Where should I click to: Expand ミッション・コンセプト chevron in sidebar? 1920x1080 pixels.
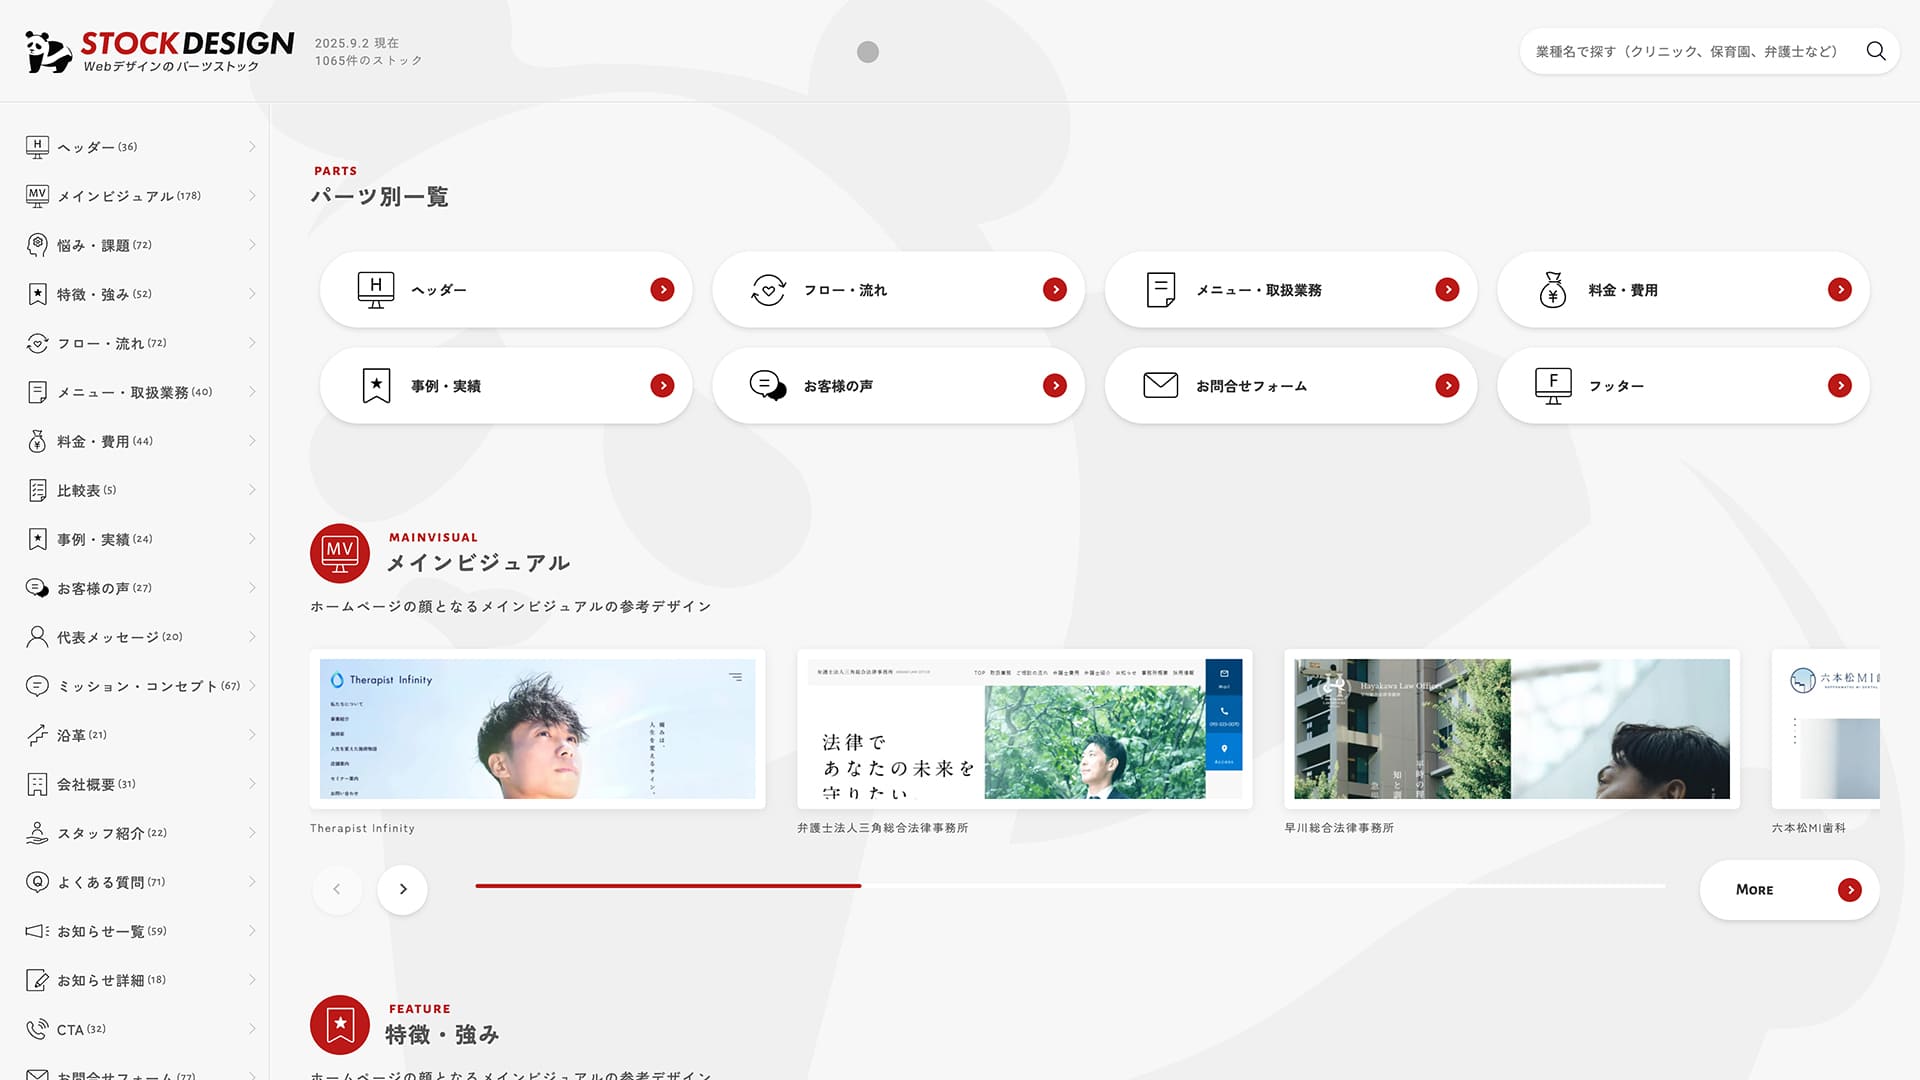click(x=252, y=686)
